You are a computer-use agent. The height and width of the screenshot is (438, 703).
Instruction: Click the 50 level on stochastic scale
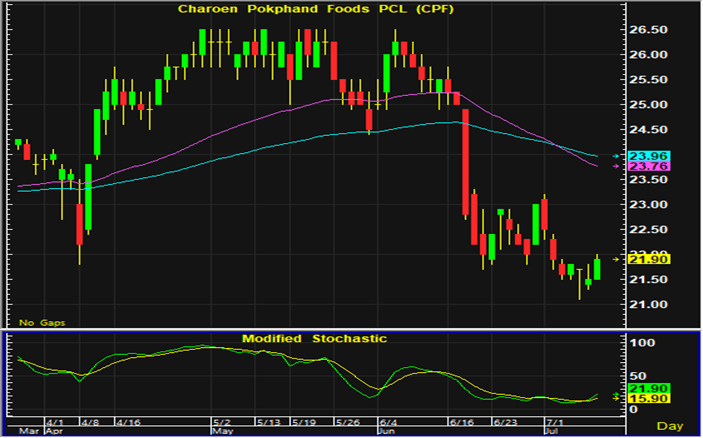coord(638,377)
